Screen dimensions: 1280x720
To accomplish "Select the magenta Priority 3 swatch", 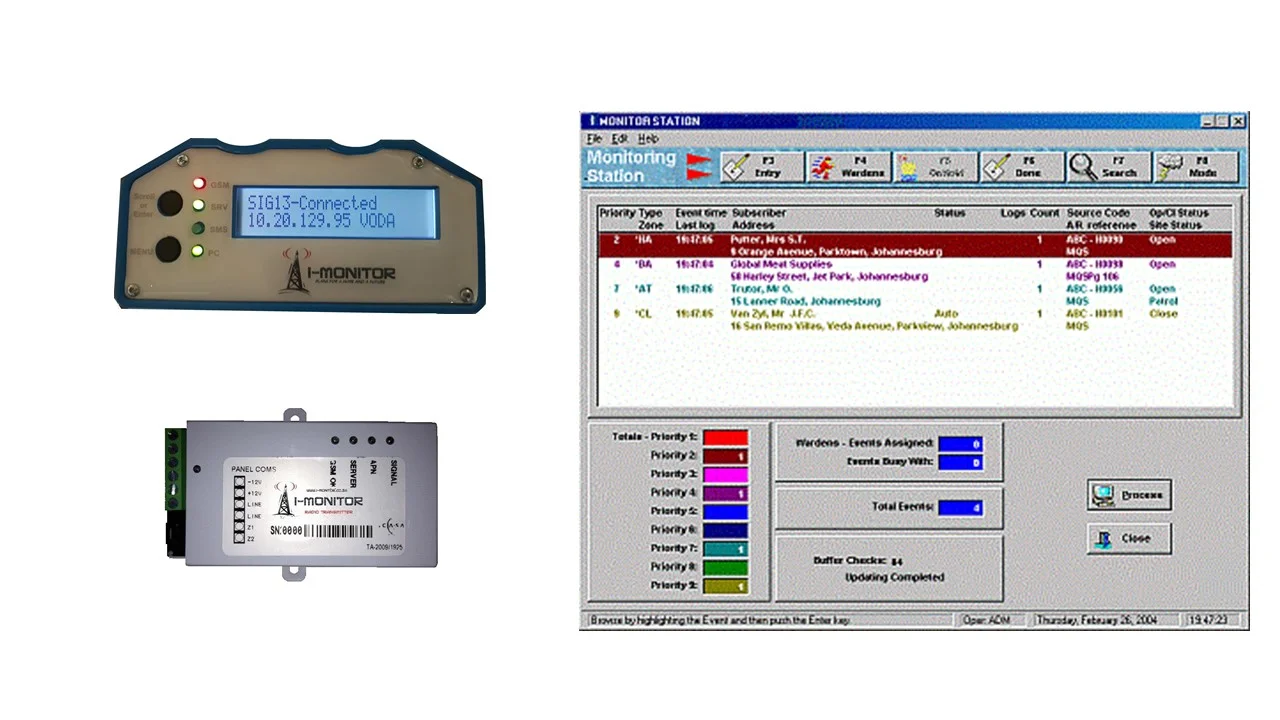I will pyautogui.click(x=725, y=474).
